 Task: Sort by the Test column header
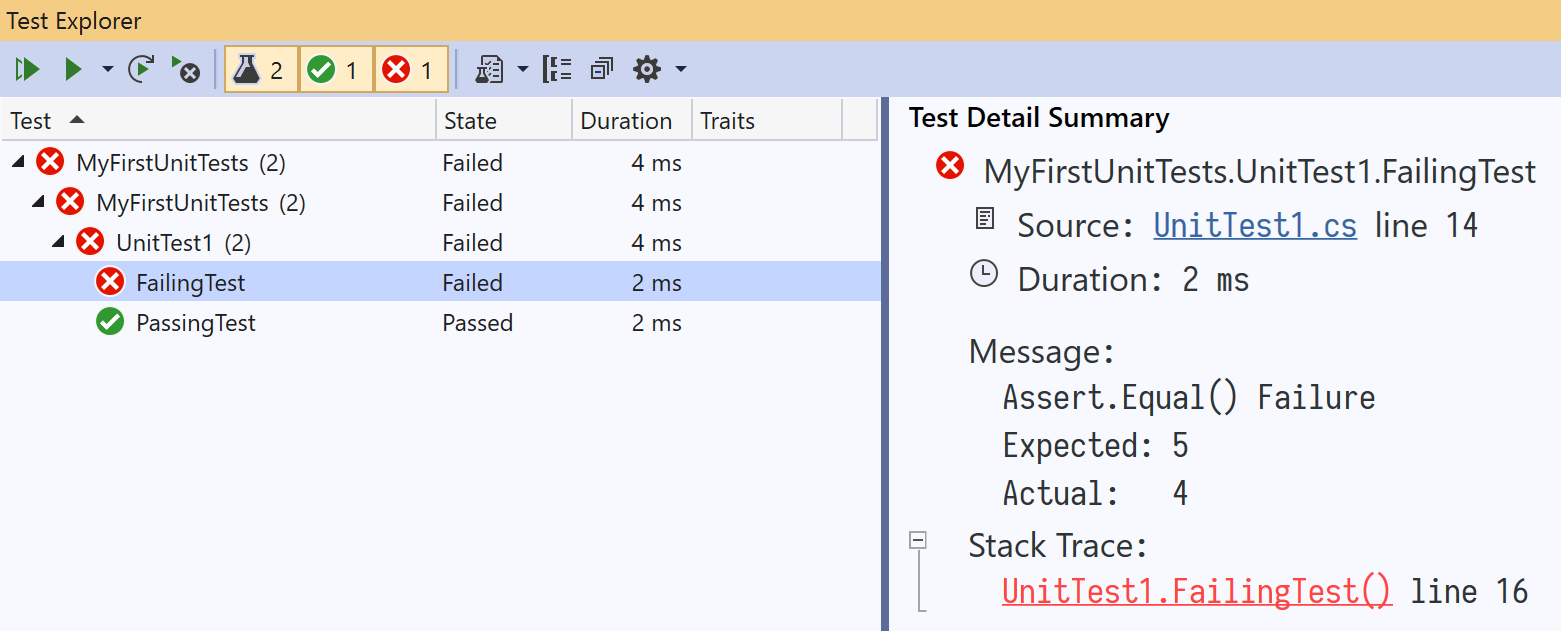point(218,121)
